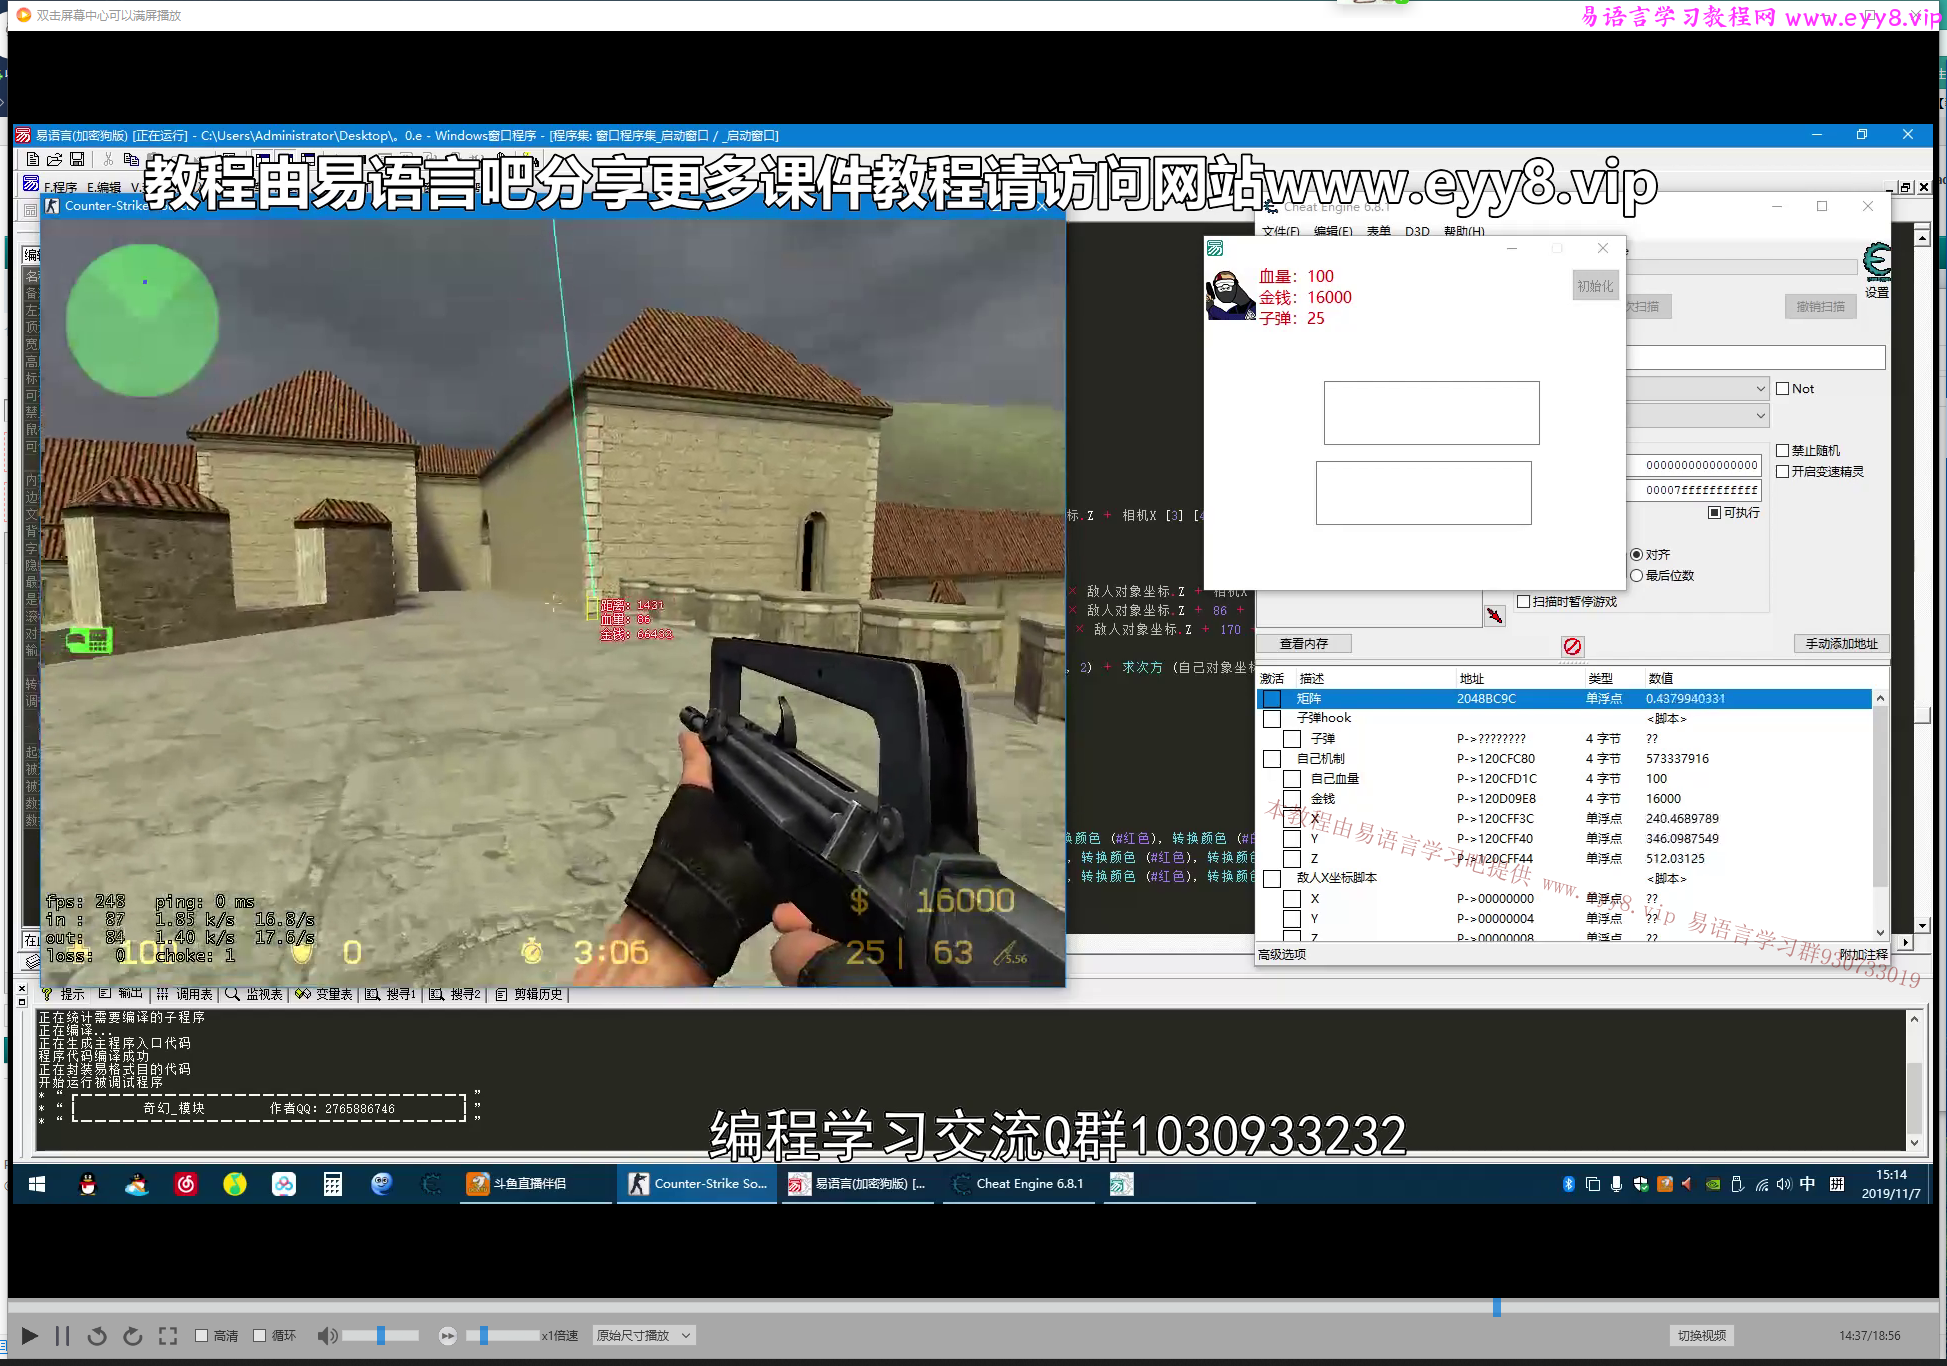Click QQ penguin icon in taskbar
1947x1366 pixels.
88,1184
